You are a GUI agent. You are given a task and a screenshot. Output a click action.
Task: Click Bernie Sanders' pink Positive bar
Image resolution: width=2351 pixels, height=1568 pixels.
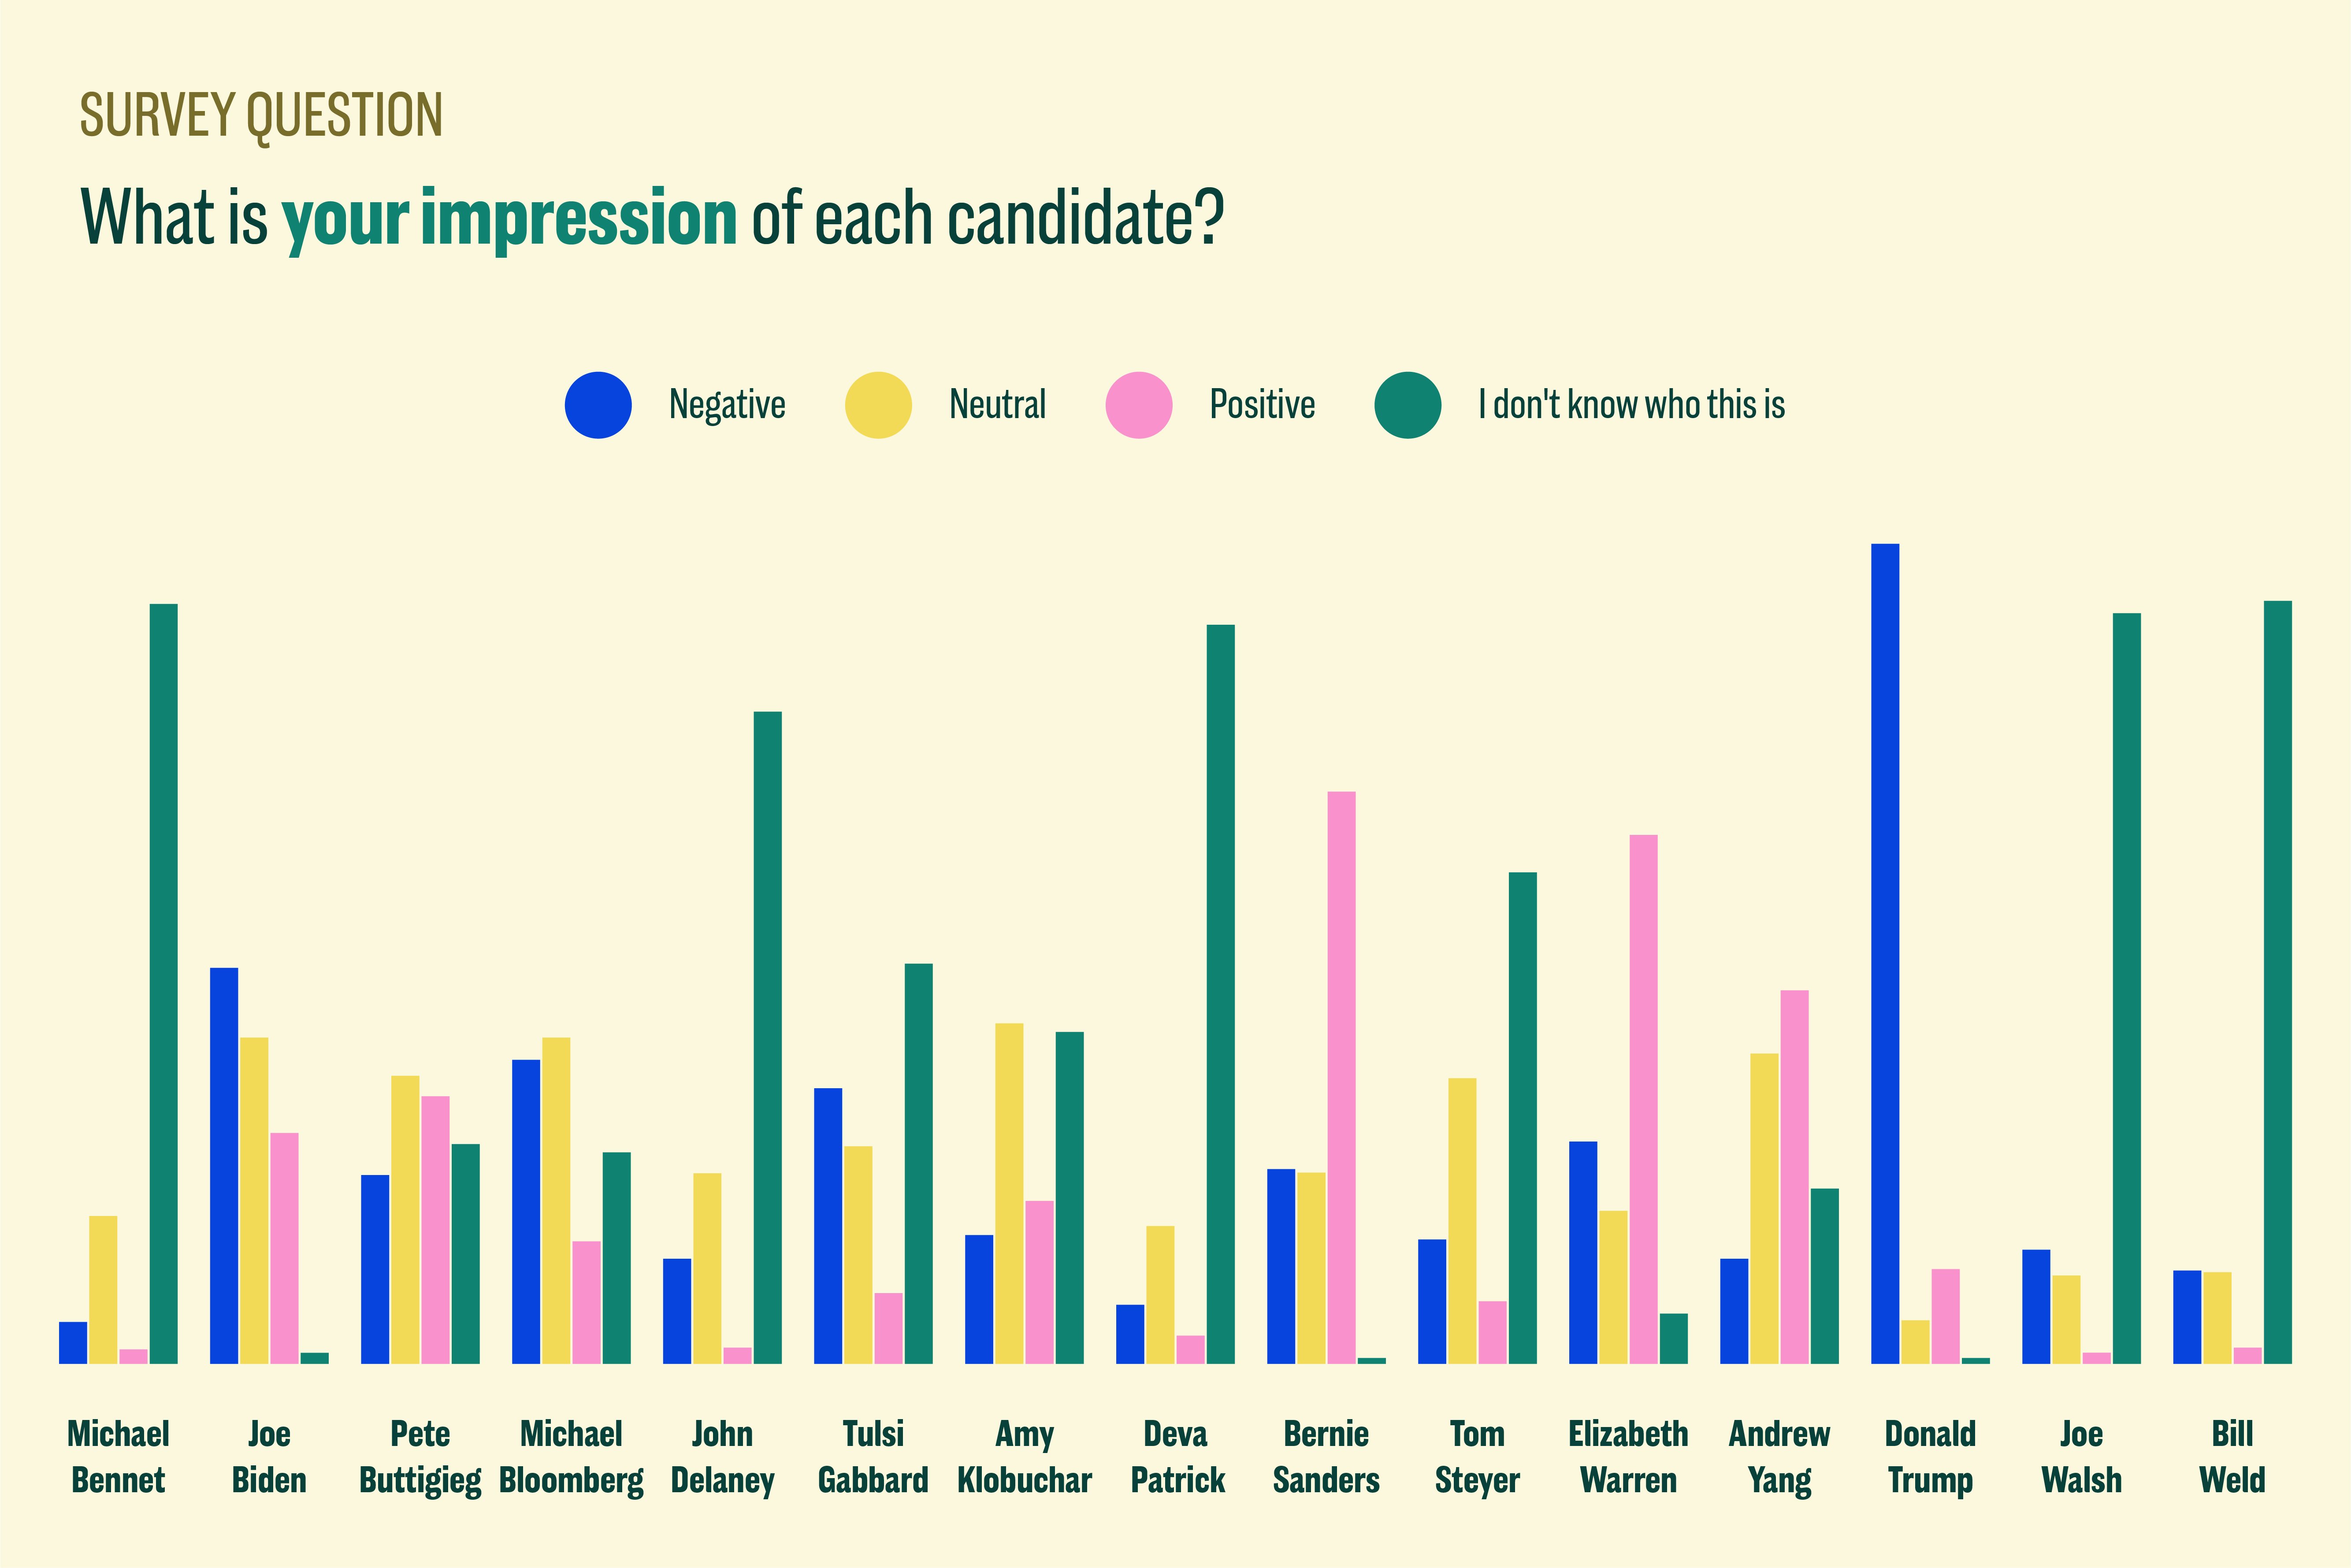[x=1341, y=1077]
